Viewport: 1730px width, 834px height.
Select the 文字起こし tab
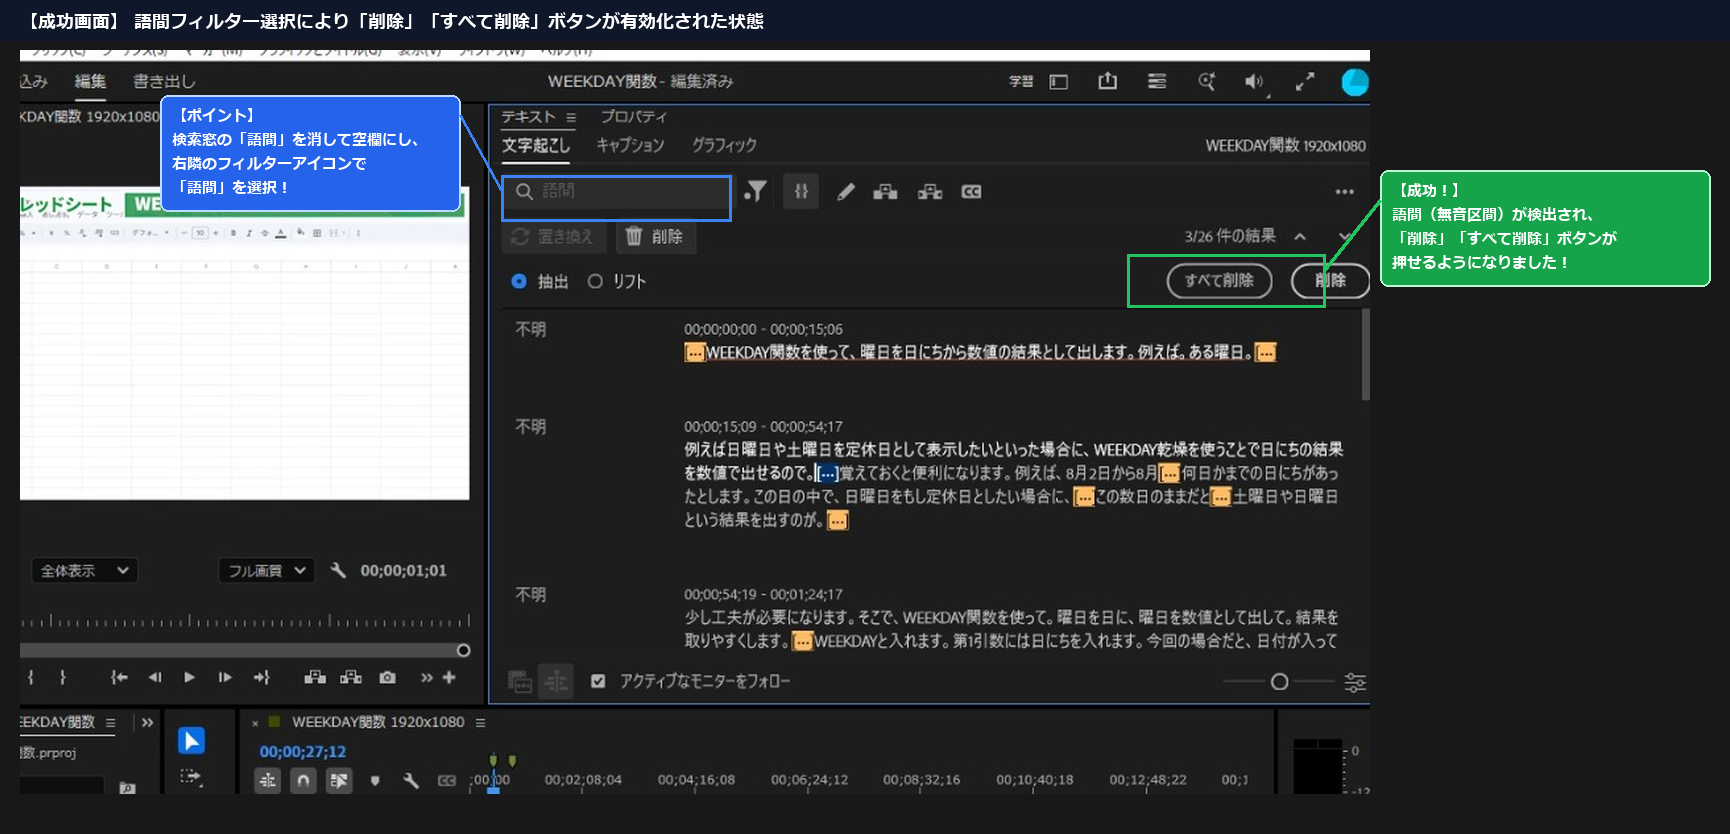point(536,145)
